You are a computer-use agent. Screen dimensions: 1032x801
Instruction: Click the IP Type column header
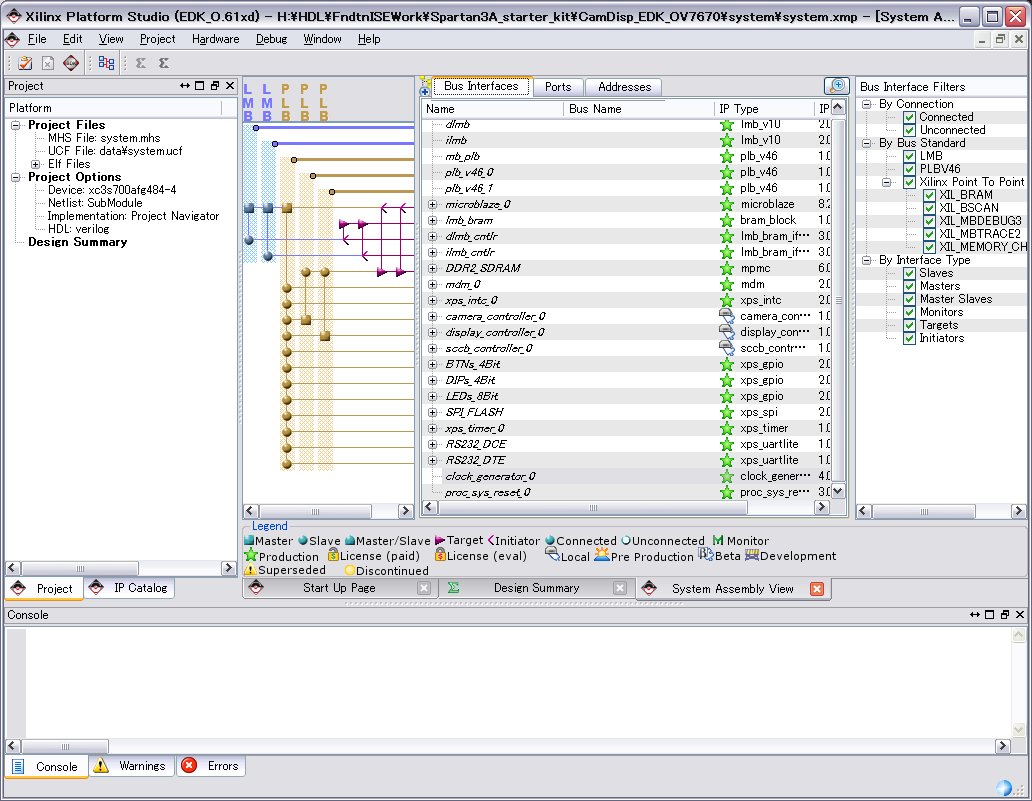pyautogui.click(x=763, y=109)
